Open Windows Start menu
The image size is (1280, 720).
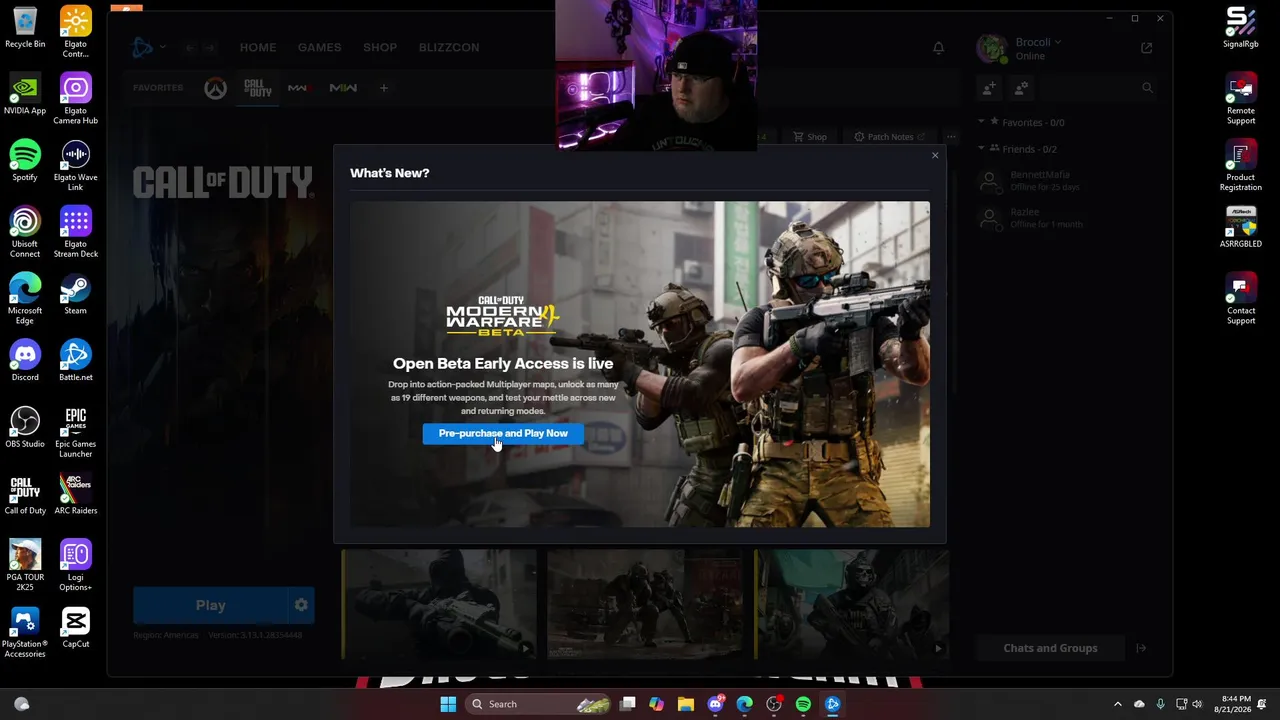448,704
